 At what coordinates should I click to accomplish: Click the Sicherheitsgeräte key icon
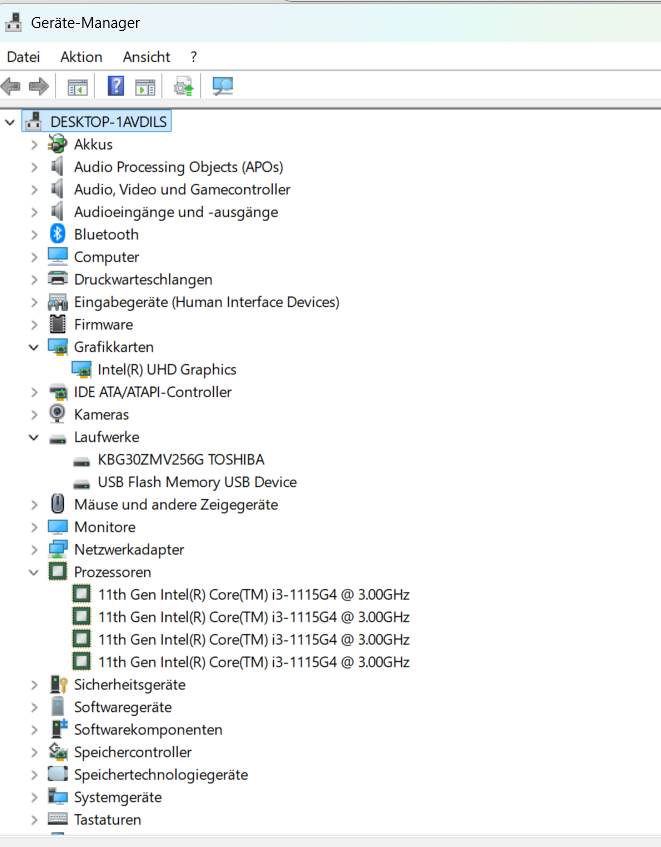coord(58,684)
